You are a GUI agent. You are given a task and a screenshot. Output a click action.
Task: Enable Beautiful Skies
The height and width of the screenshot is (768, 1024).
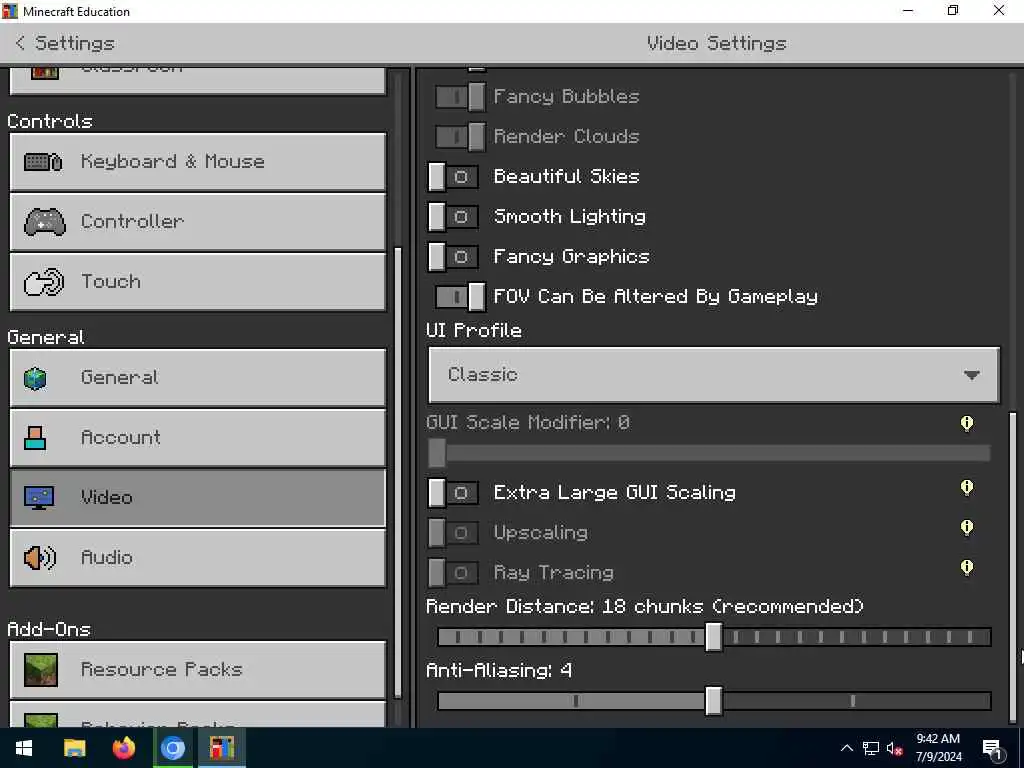(x=453, y=177)
